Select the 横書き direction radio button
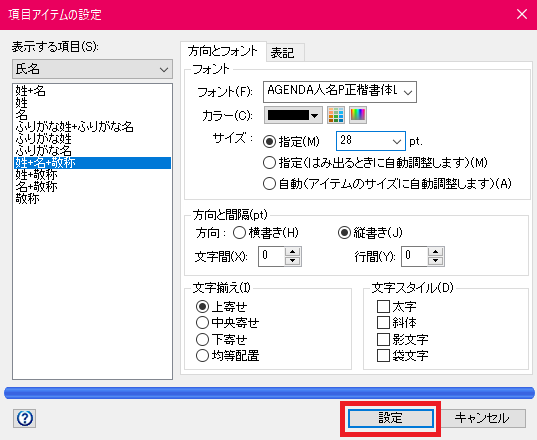This screenshot has height=440, width=537. (x=239, y=233)
